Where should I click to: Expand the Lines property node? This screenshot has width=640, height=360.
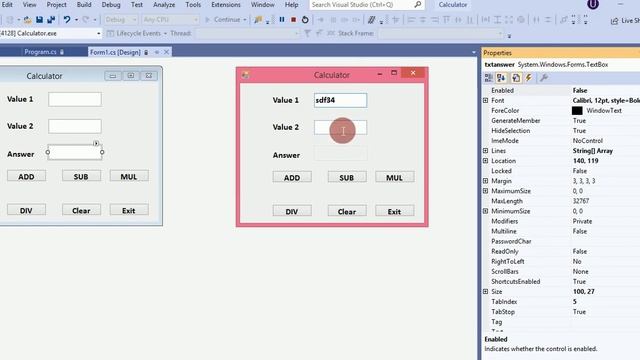tap(485, 151)
